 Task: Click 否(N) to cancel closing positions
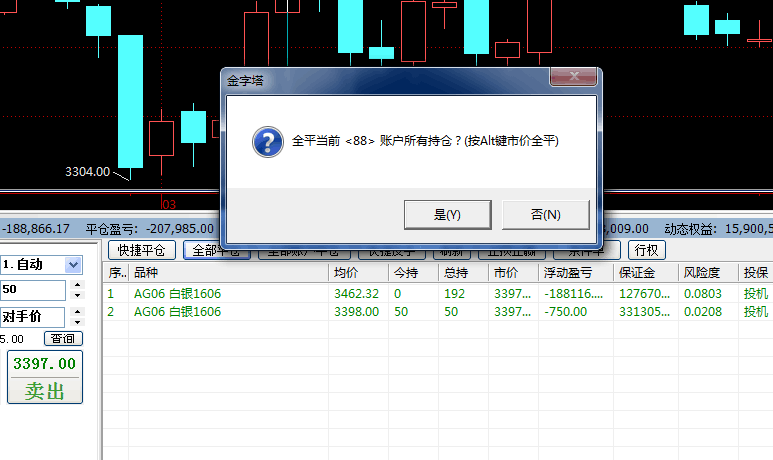pyautogui.click(x=545, y=214)
